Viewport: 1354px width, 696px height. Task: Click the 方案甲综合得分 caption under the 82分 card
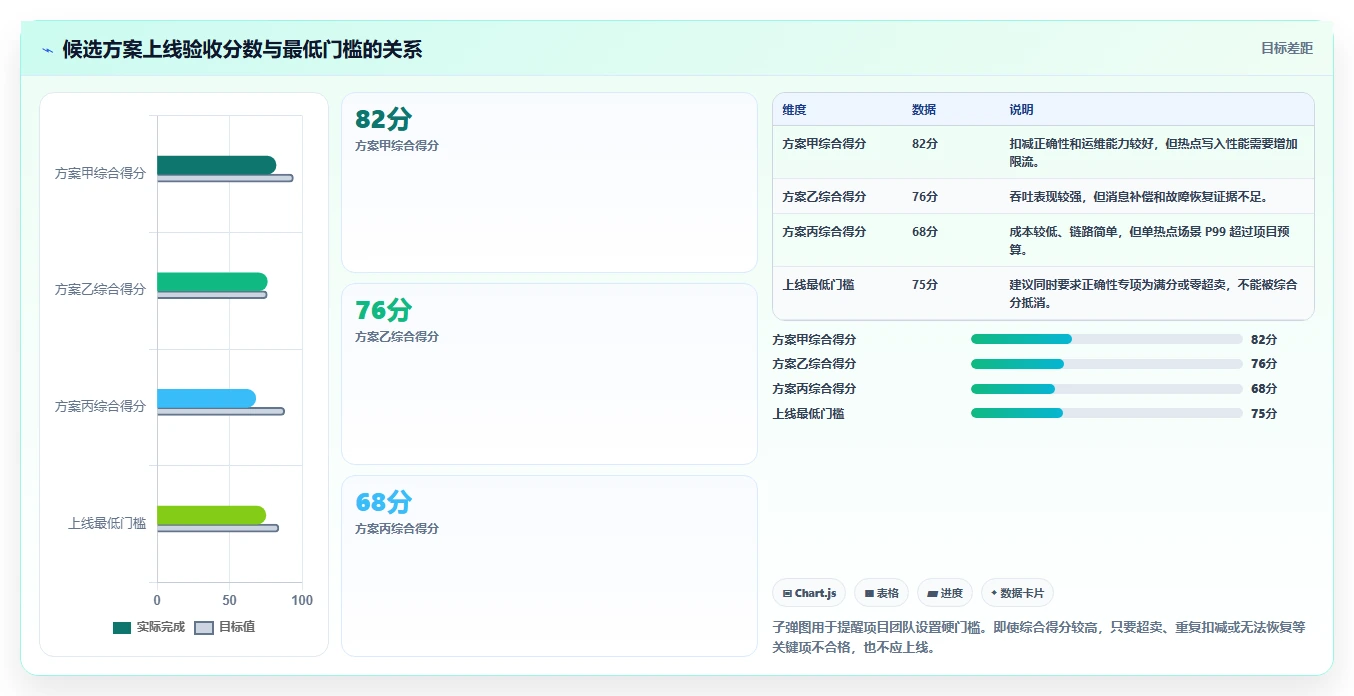point(397,146)
